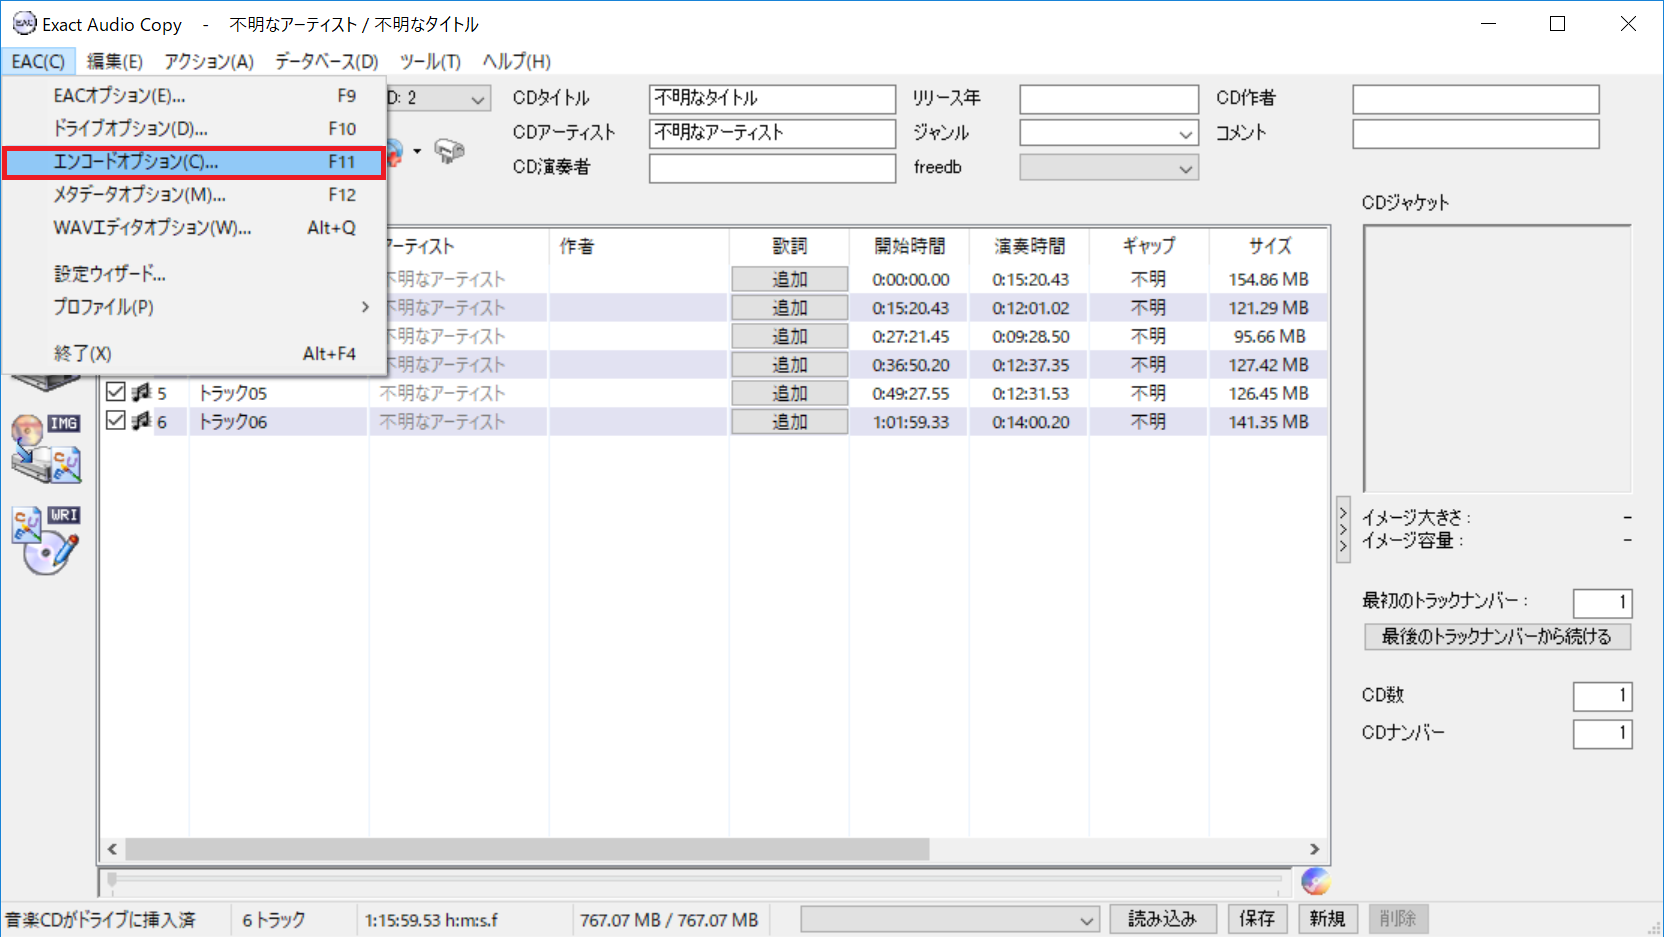Click the colorful disc icon beside progress bar
The height and width of the screenshot is (937, 1664).
[1315, 881]
